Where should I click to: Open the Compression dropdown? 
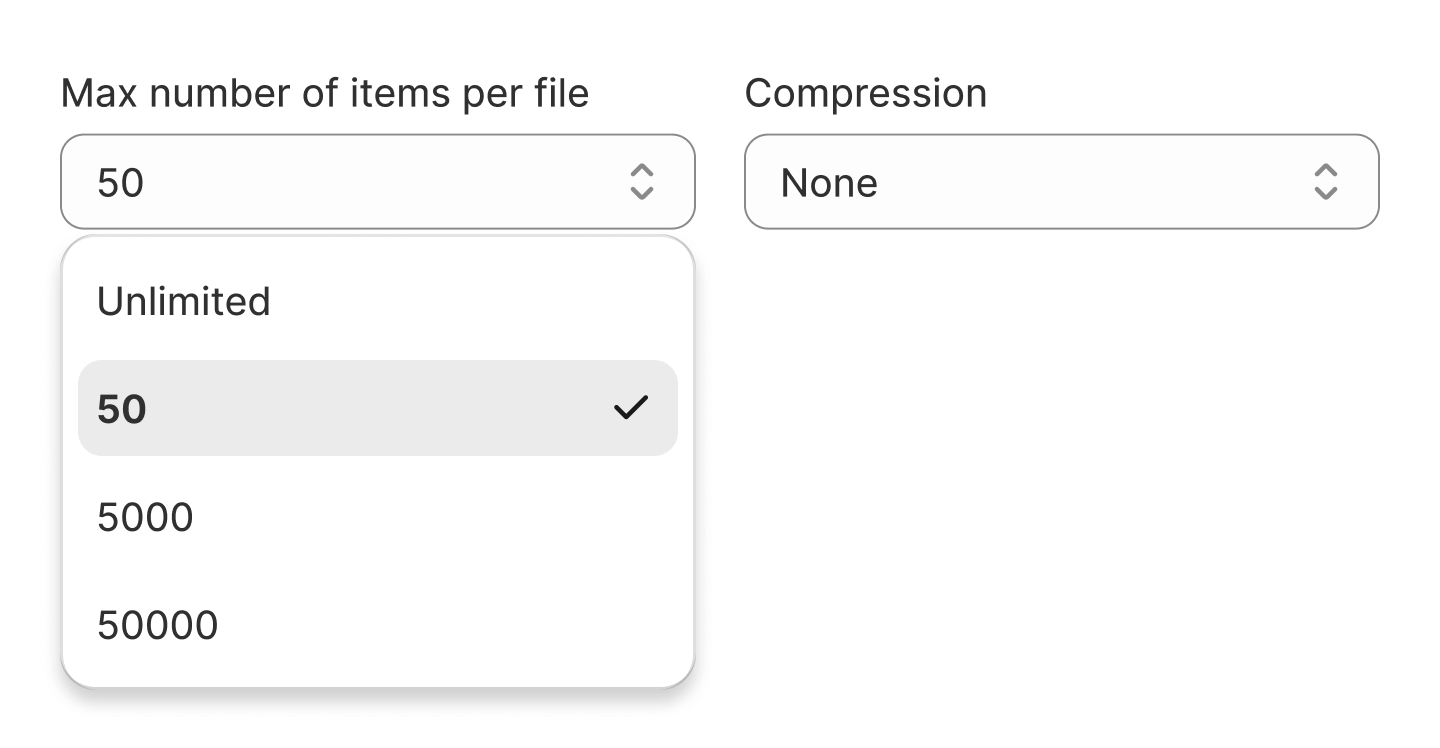pyautogui.click(x=1060, y=182)
